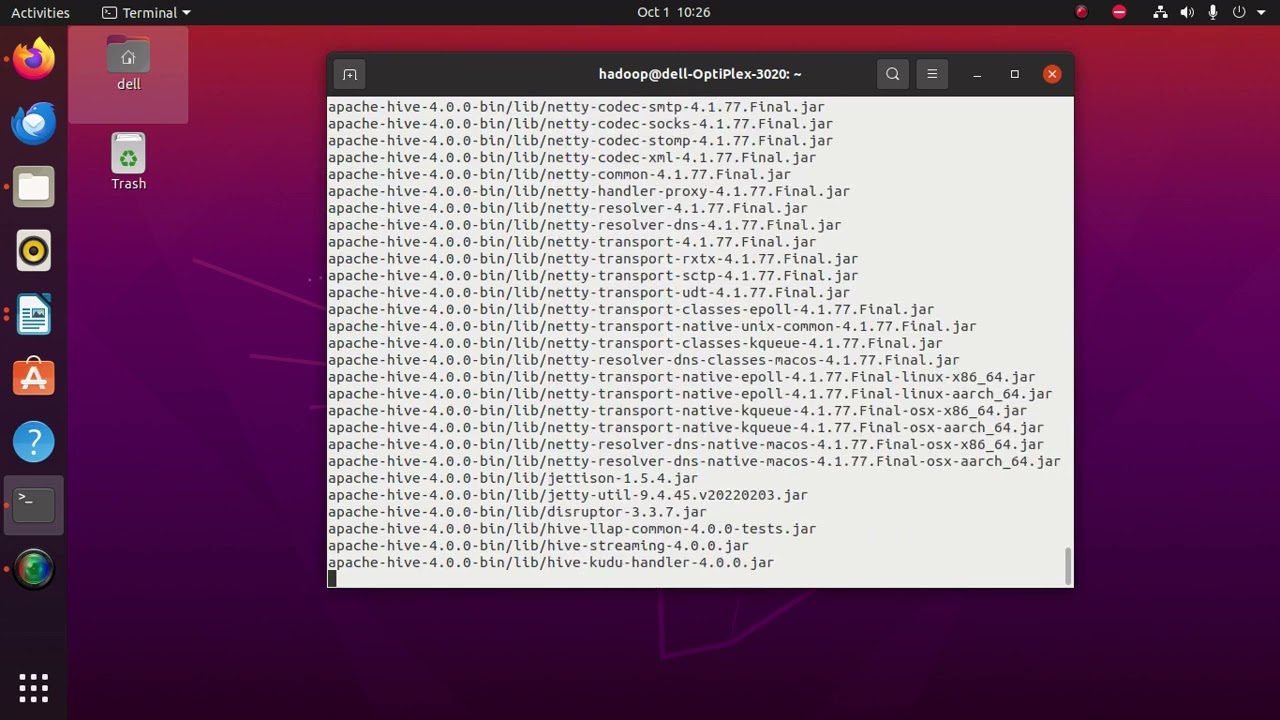Image resolution: width=1280 pixels, height=720 pixels.
Task: Launch Rhythmbox music player
Action: tap(34, 251)
